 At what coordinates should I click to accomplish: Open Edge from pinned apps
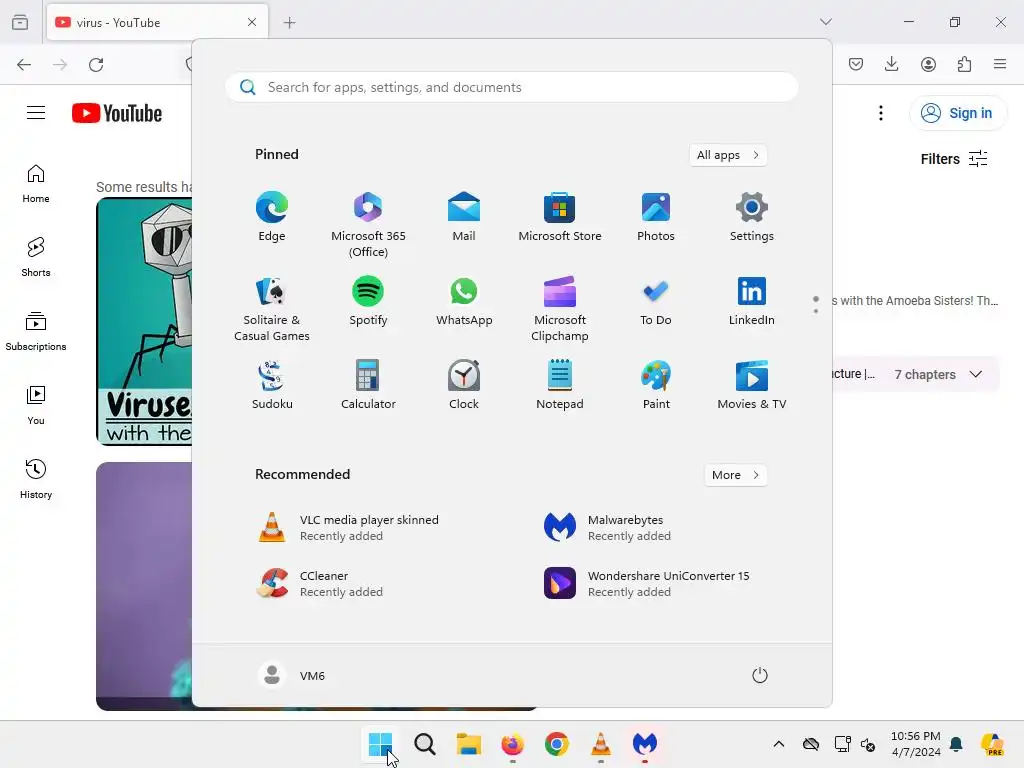(x=272, y=217)
